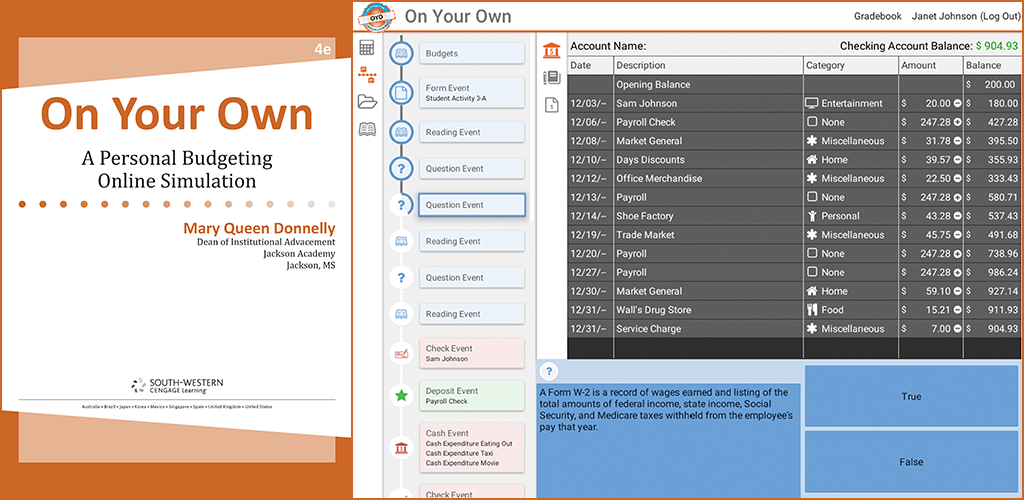Click Home icon in Days Discounts row
Screen dimensions: 1024x500
coord(812,160)
